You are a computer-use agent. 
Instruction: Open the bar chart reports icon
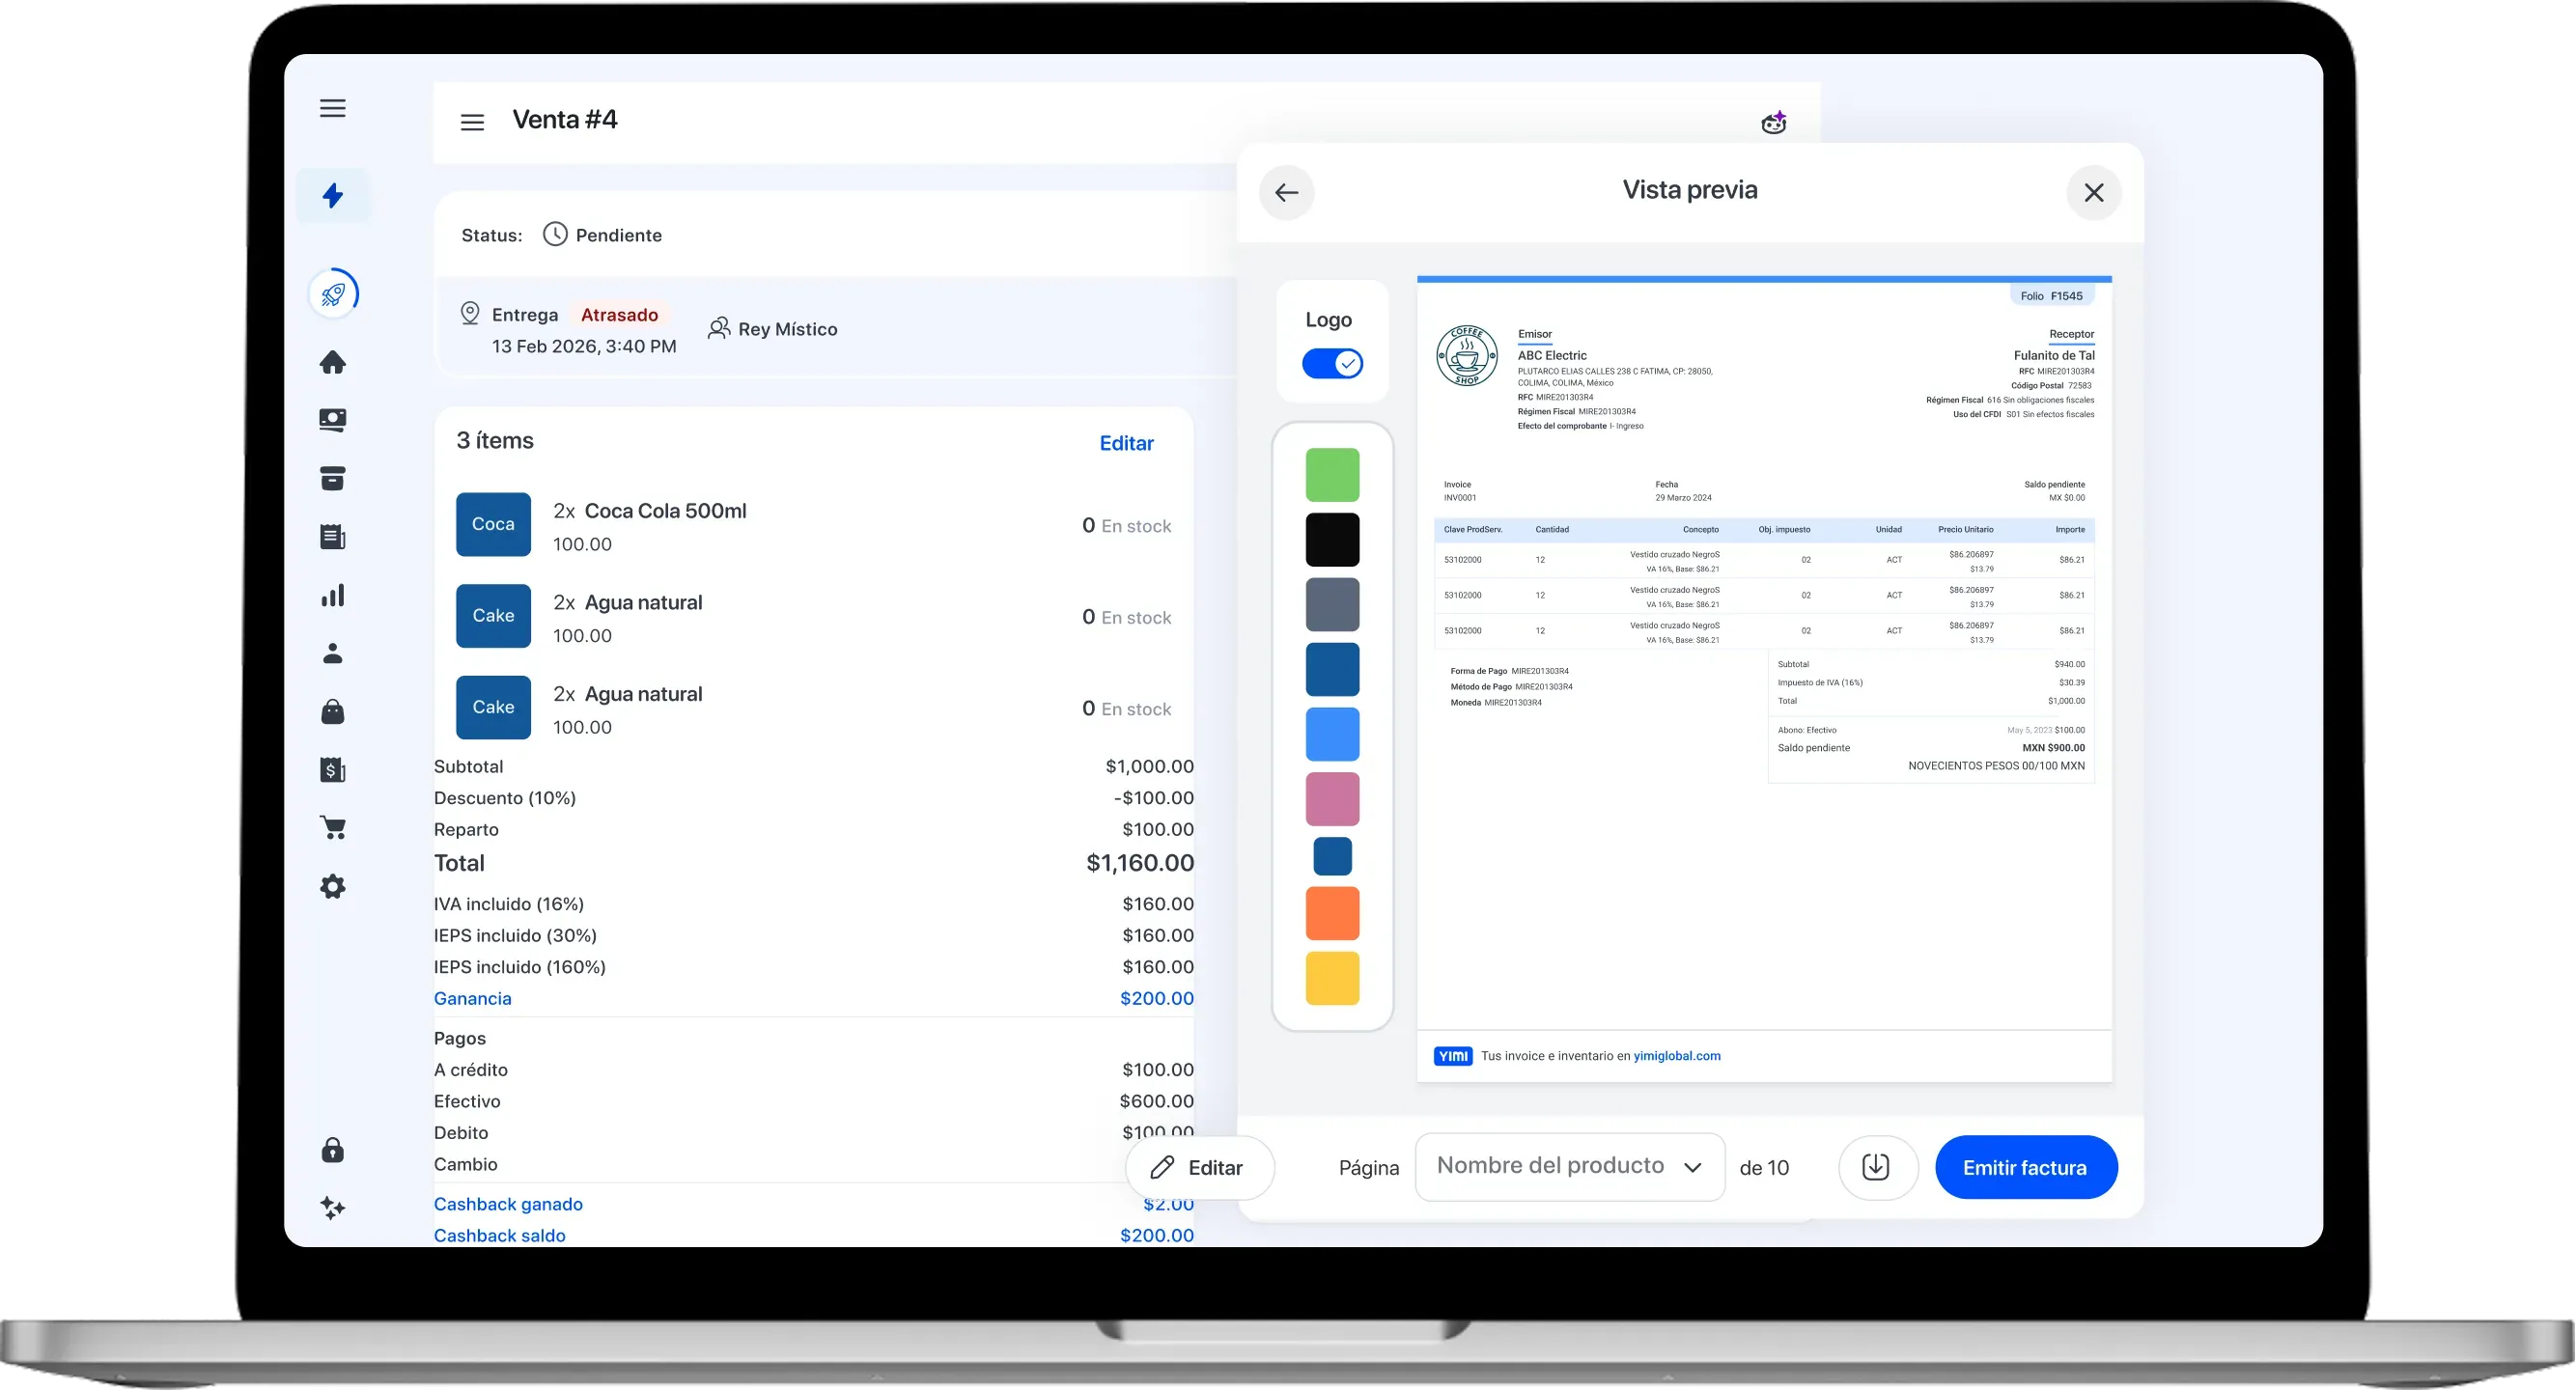(x=333, y=595)
